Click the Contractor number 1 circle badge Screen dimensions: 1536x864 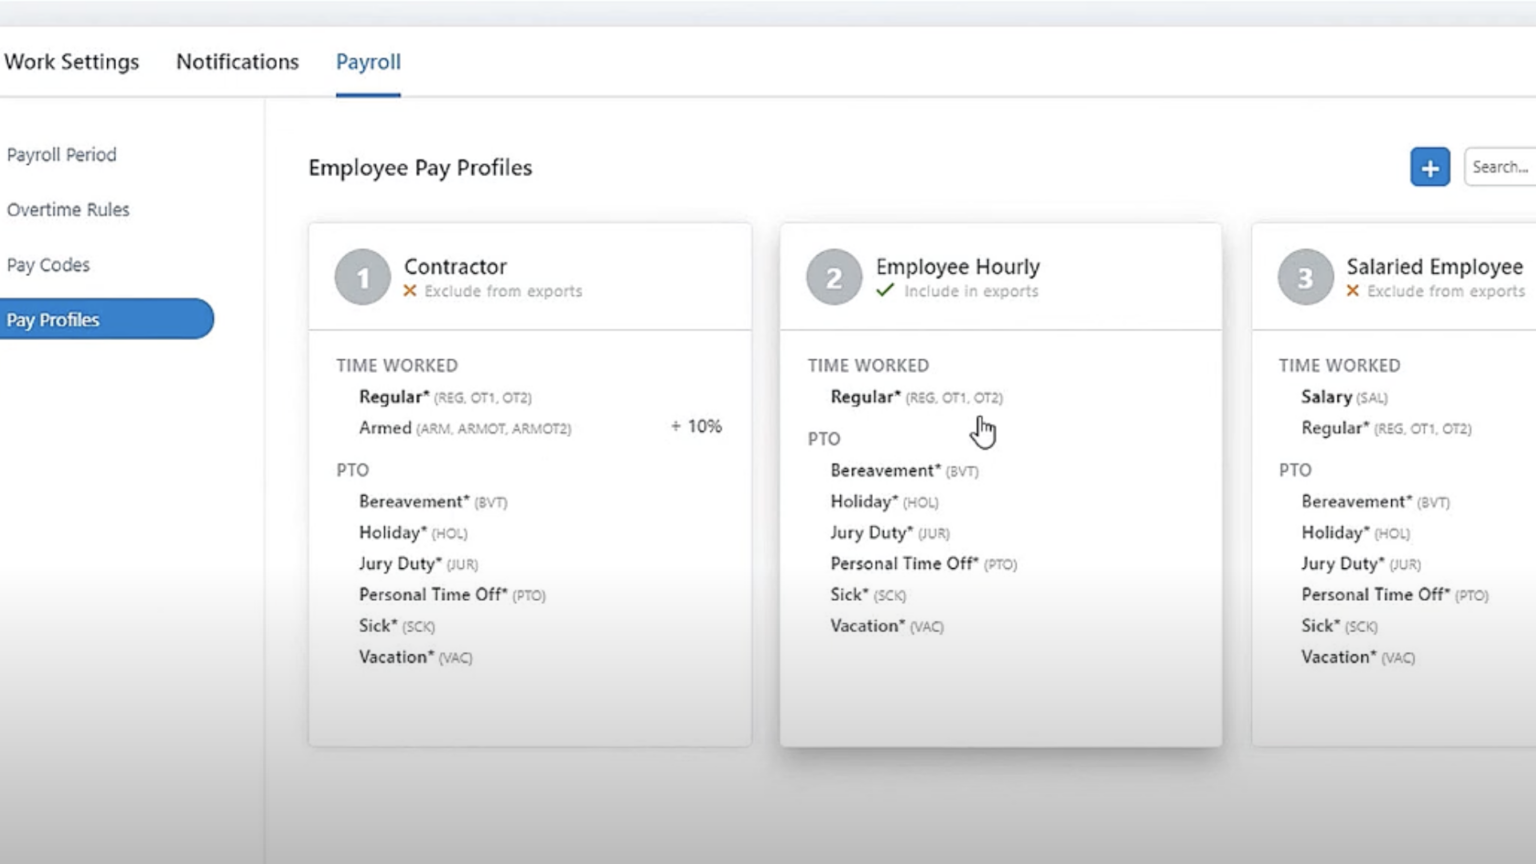362,277
